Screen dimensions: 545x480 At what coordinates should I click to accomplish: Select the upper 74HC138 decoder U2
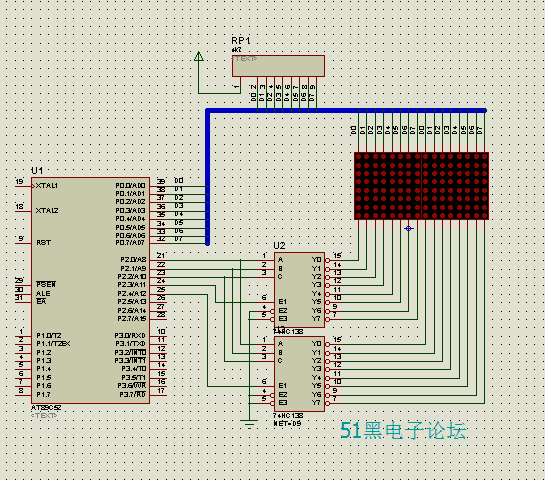tap(300, 290)
